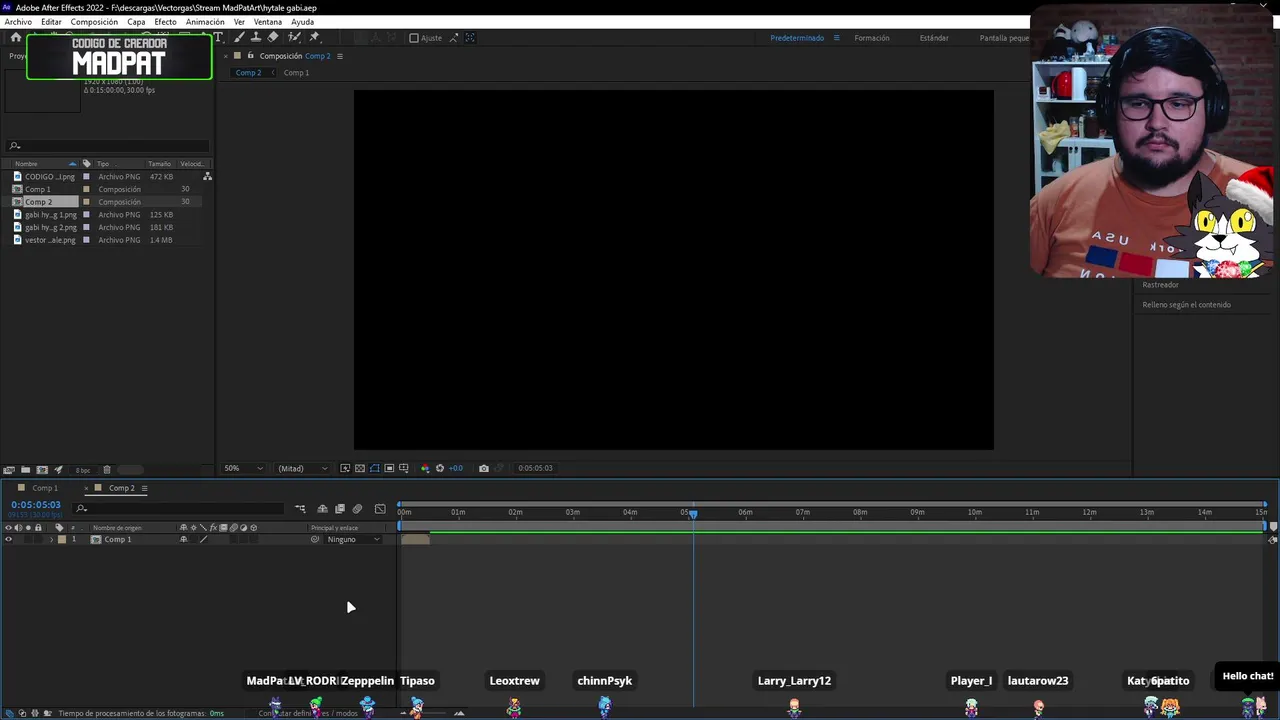This screenshot has height=720, width=1280.
Task: Toggle shy layers switch in timeline
Action: [x=322, y=509]
